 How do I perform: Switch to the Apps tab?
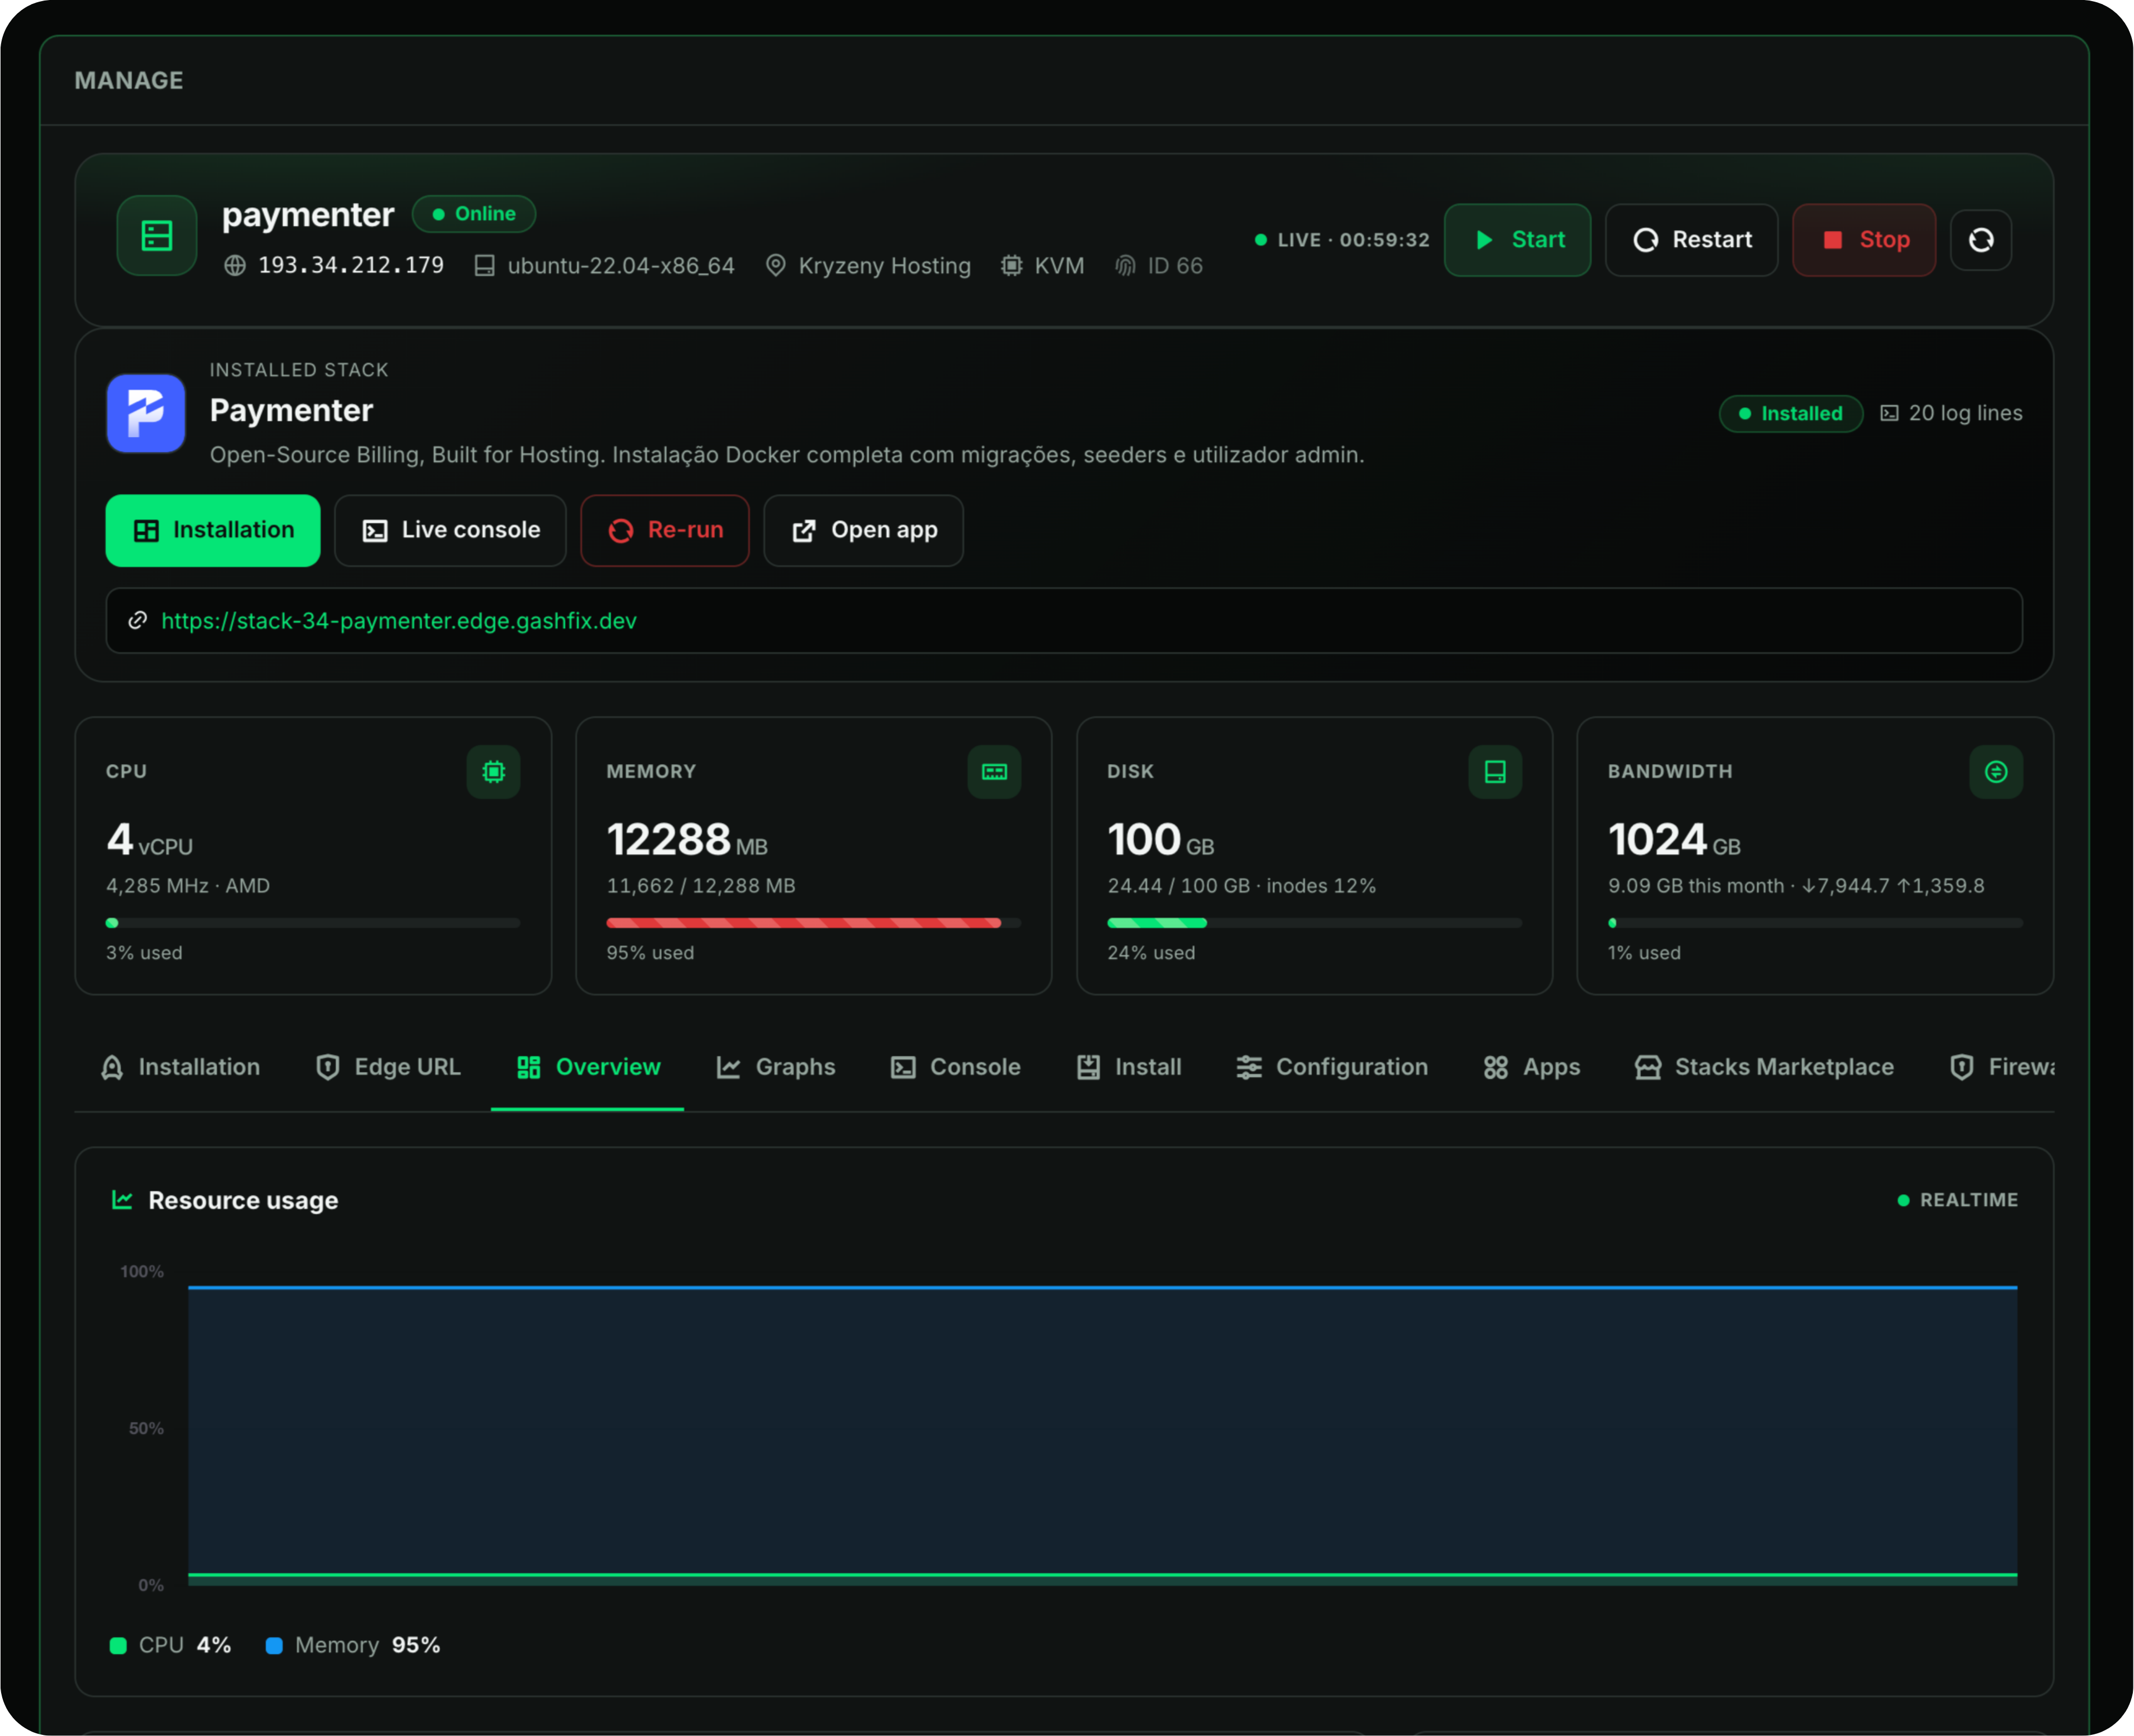click(1532, 1068)
